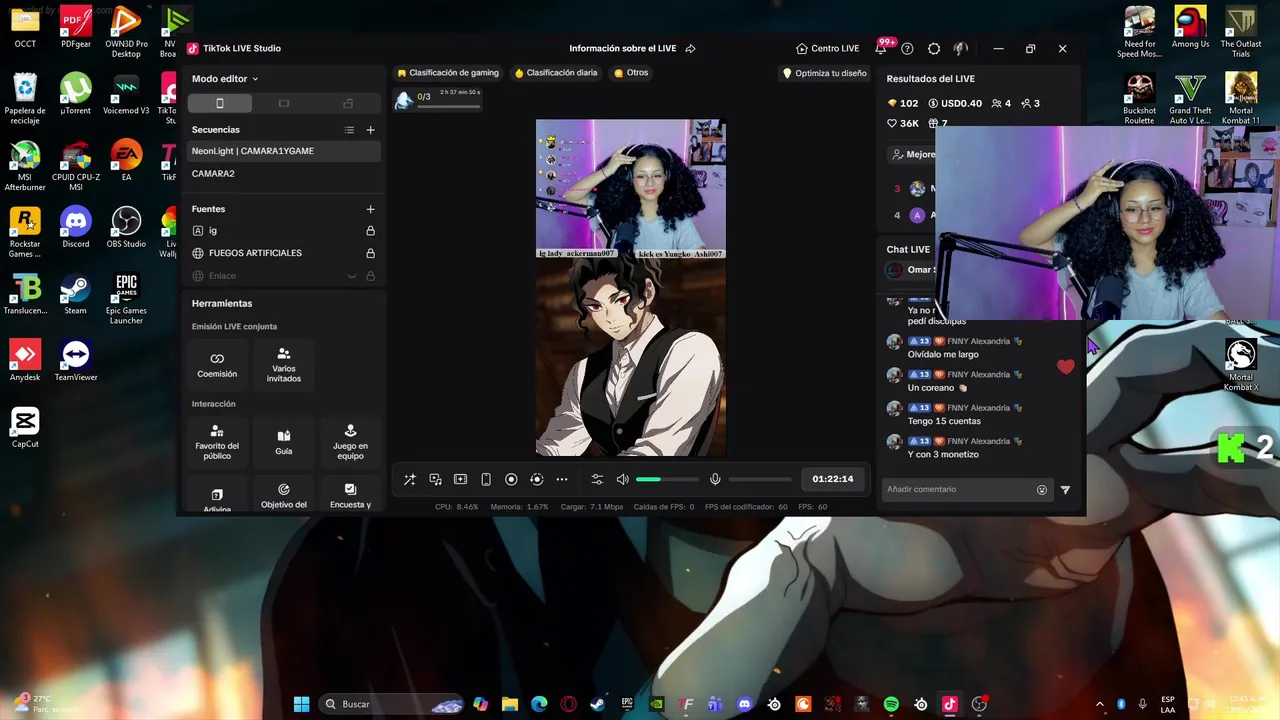Open Clasificación diaria tab

[x=556, y=73]
